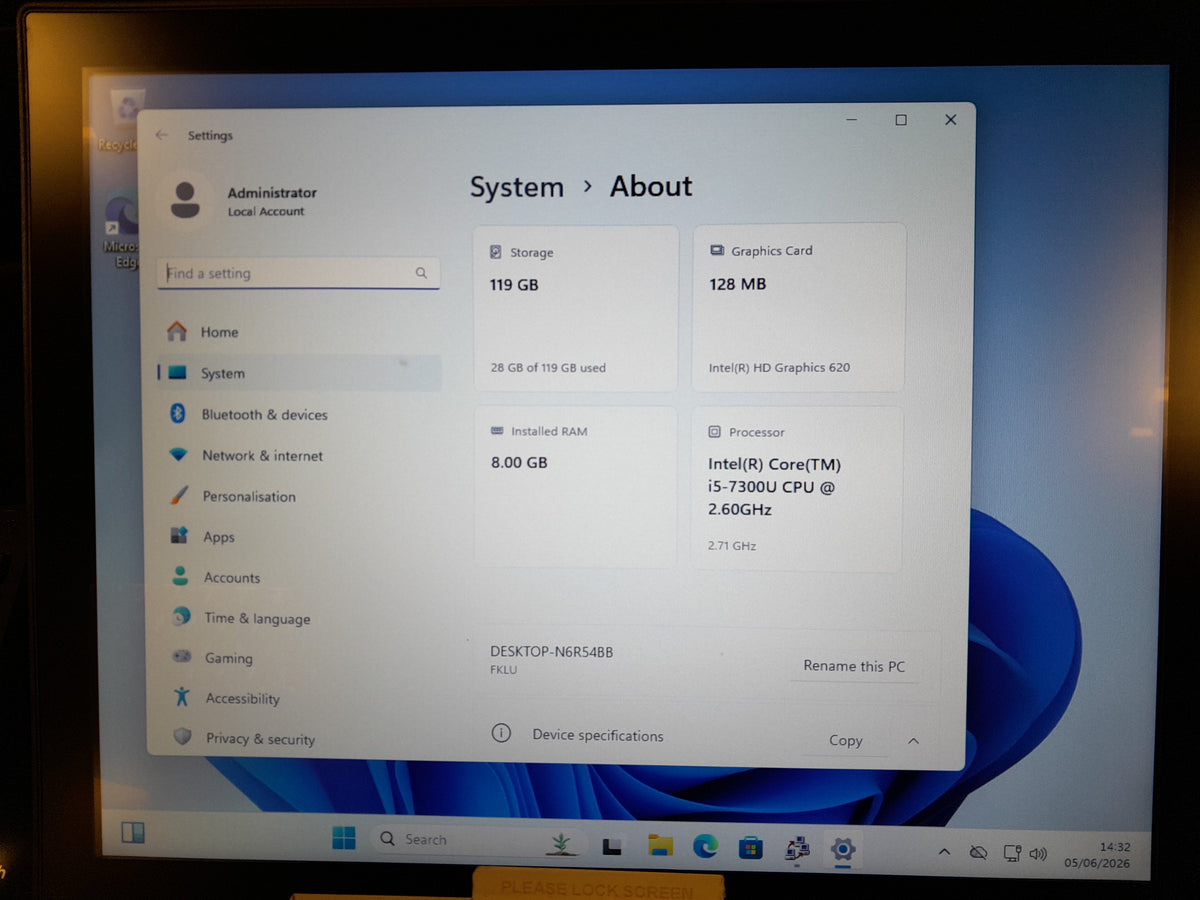Click the Device specifications info icon
Image resolution: width=1200 pixels, height=900 pixels.
pyautogui.click(x=501, y=733)
